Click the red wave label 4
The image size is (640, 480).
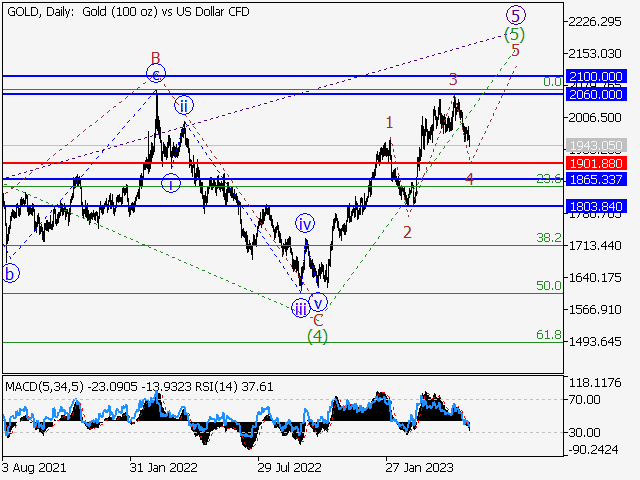point(470,179)
